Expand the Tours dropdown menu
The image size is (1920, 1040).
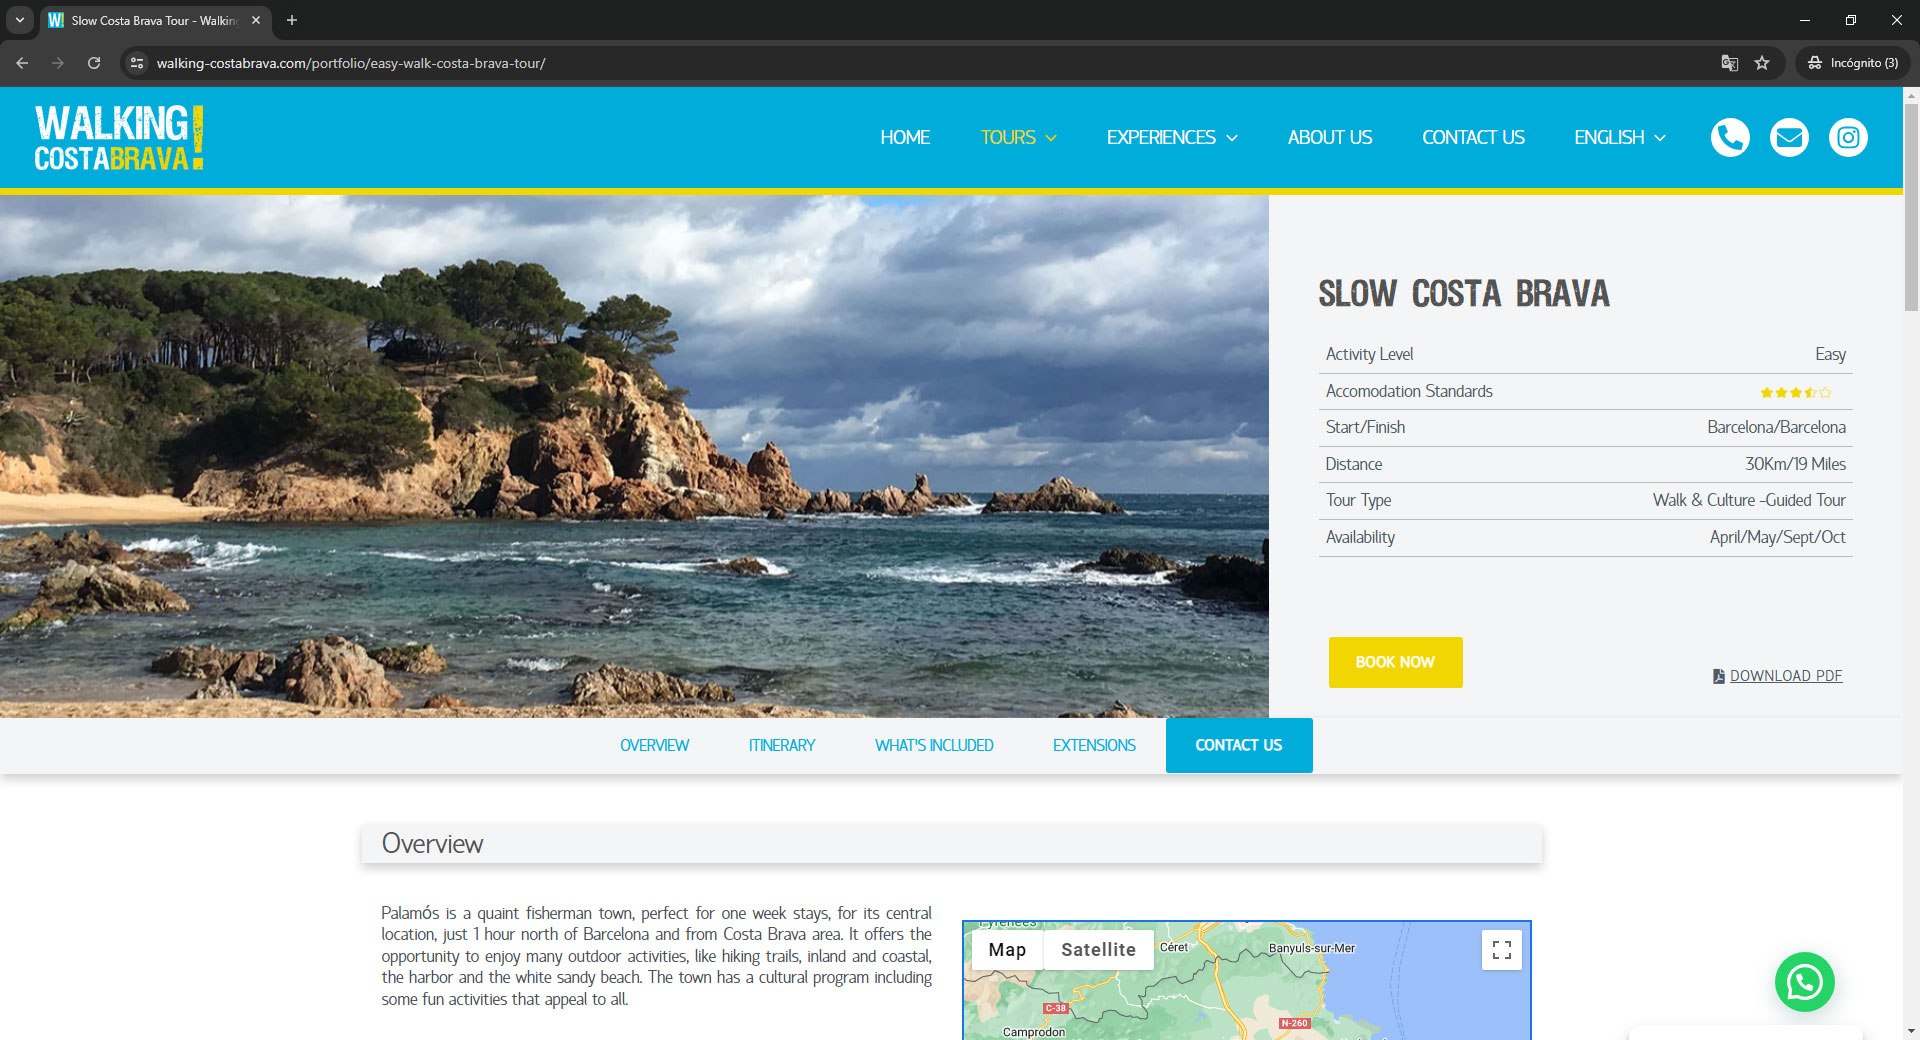pyautogui.click(x=1018, y=137)
